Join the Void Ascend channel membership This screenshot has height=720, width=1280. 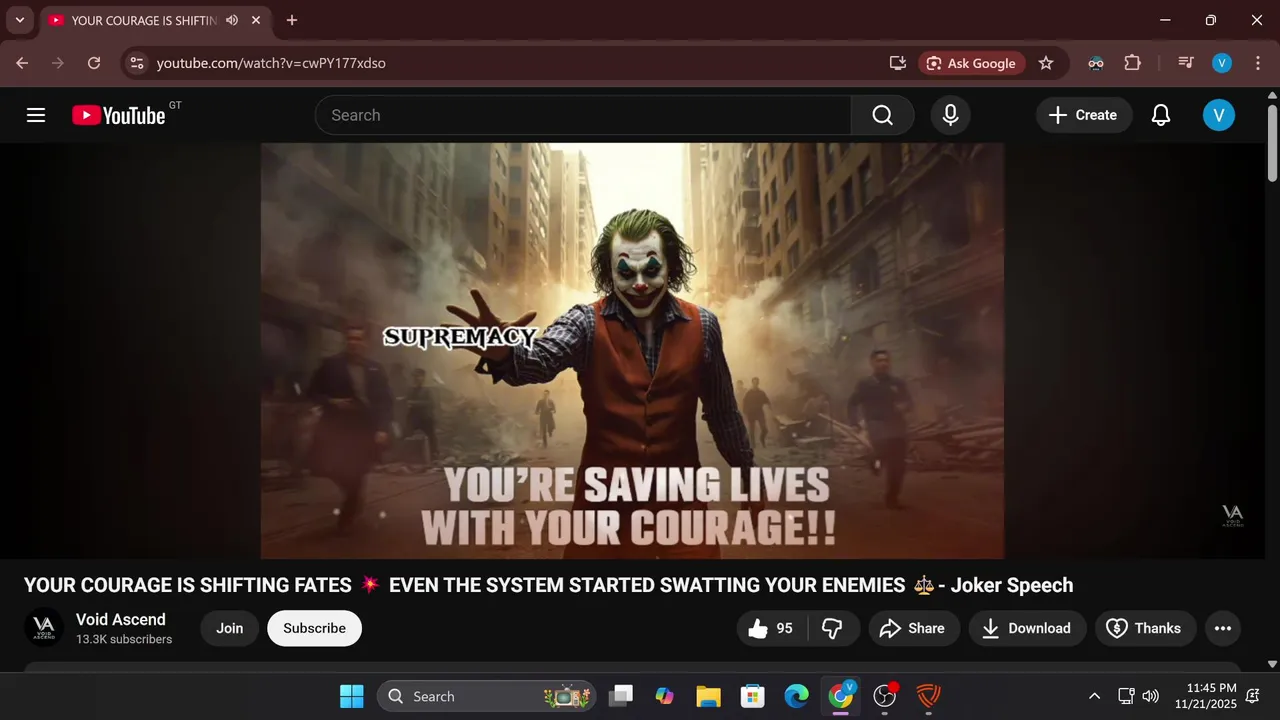click(x=230, y=628)
